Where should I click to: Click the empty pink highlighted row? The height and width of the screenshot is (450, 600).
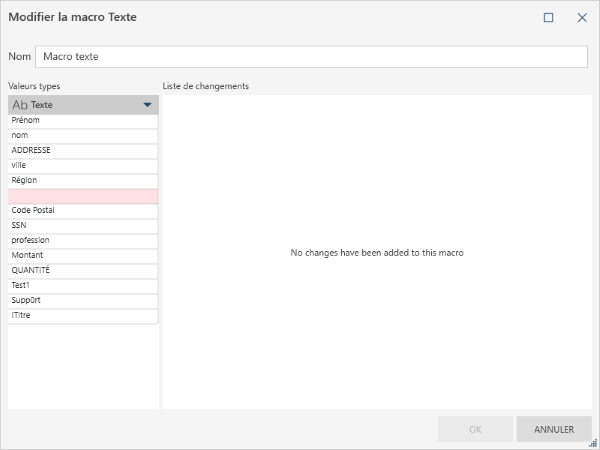(83, 196)
